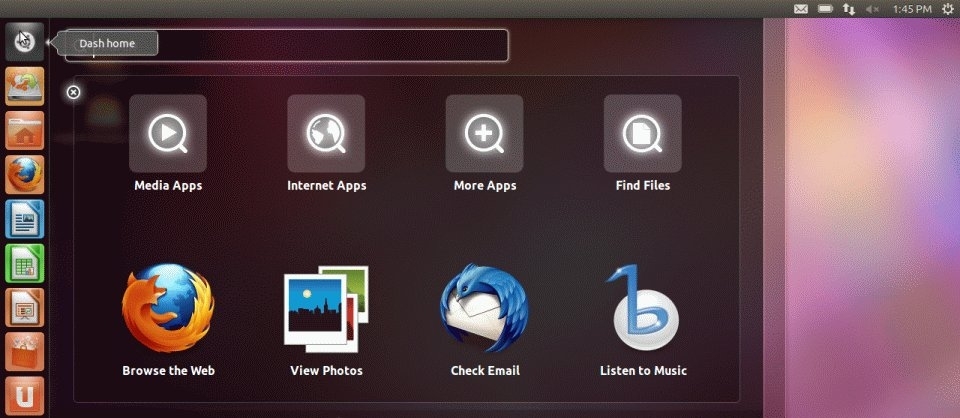This screenshot has width=960, height=418.
Task: Close the Dash with the X button
Action: [73, 92]
